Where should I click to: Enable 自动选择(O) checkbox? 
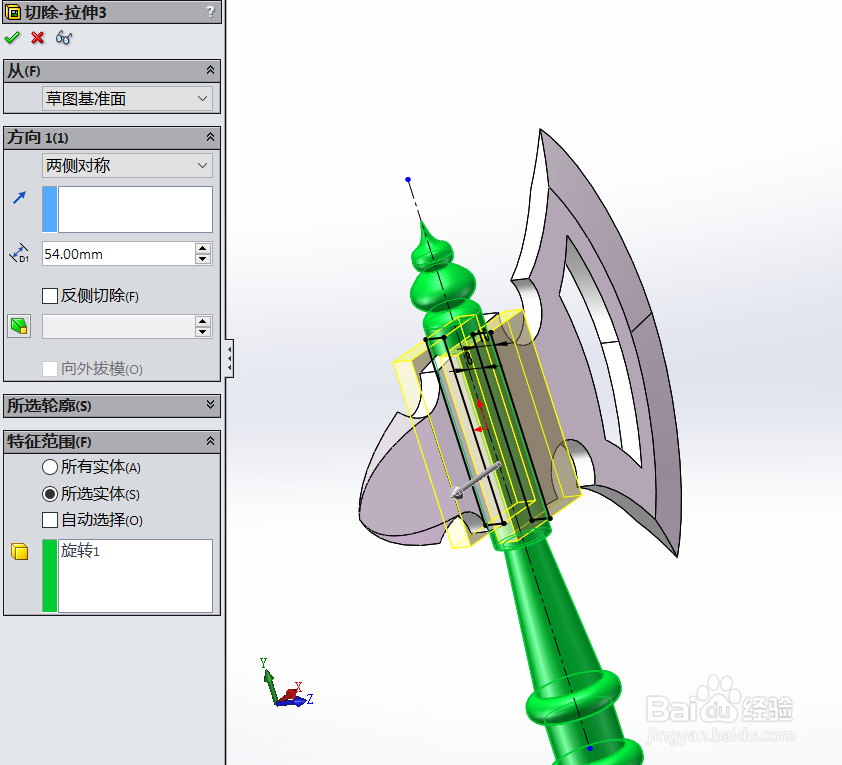point(50,520)
